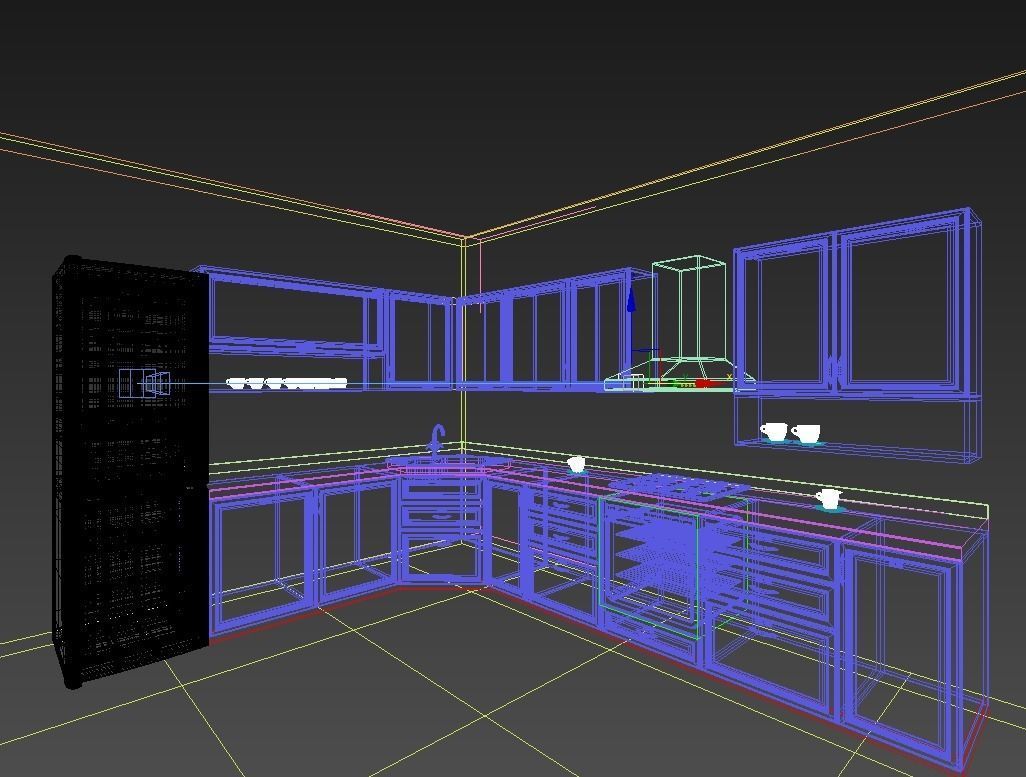Click the yellow vertical wall corner line

coord(463,340)
